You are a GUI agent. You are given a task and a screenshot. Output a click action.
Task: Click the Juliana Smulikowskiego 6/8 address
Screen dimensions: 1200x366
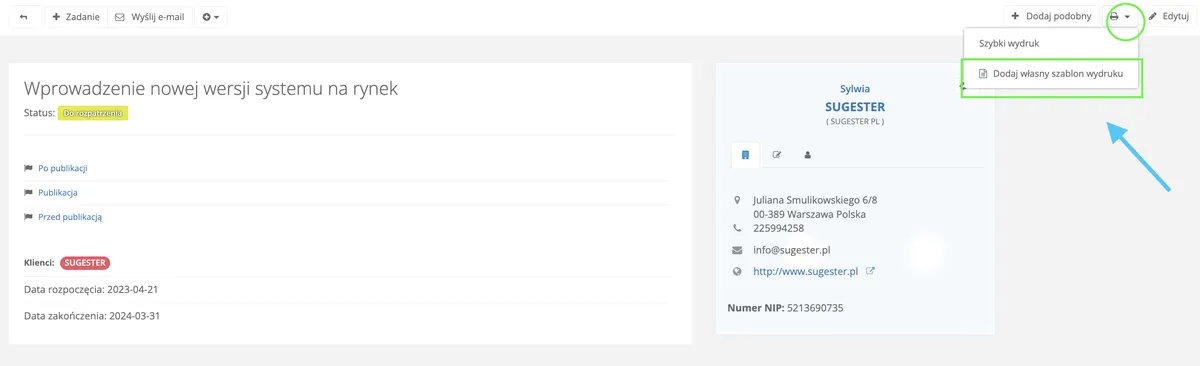pyautogui.click(x=815, y=199)
